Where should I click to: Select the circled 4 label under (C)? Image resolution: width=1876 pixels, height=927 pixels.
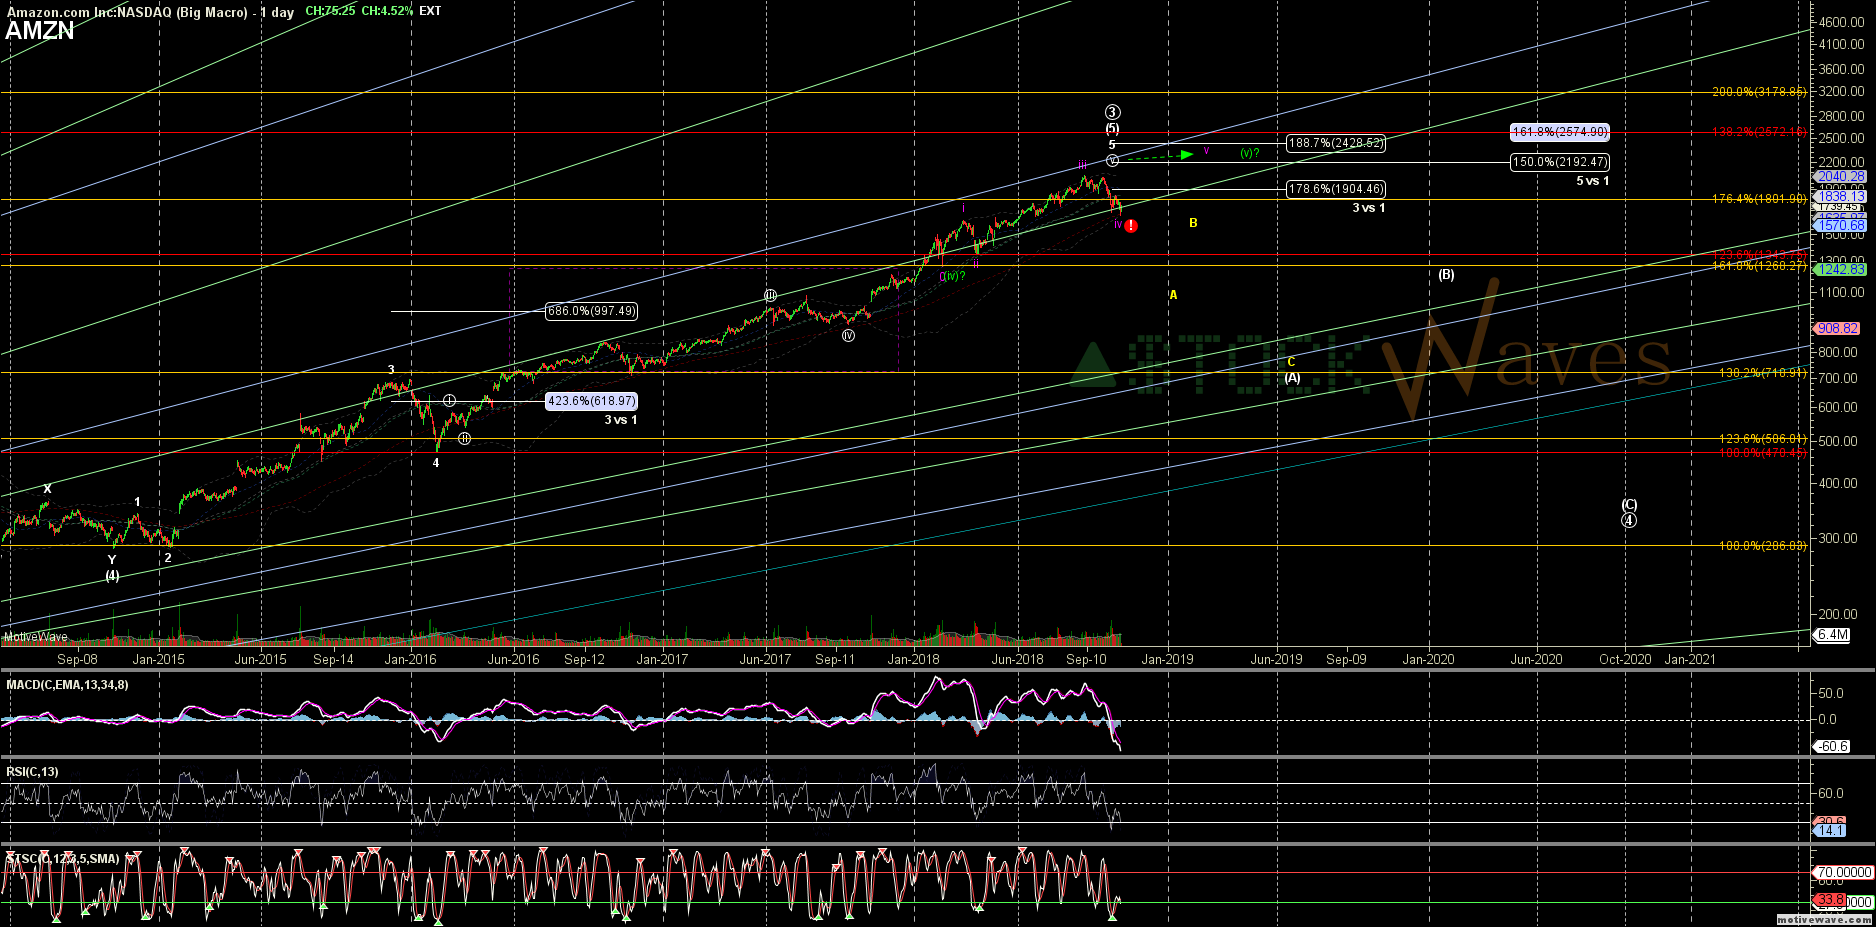1629,520
